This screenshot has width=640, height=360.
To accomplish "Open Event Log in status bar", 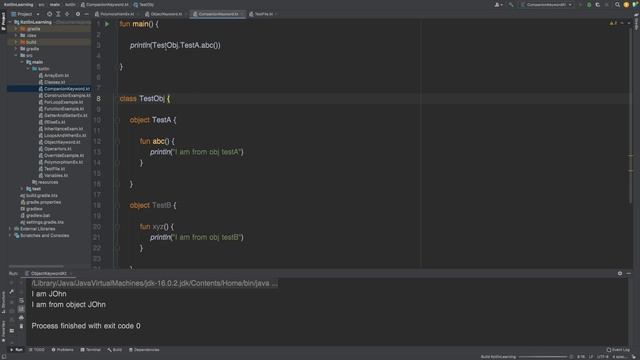I will (x=618, y=350).
